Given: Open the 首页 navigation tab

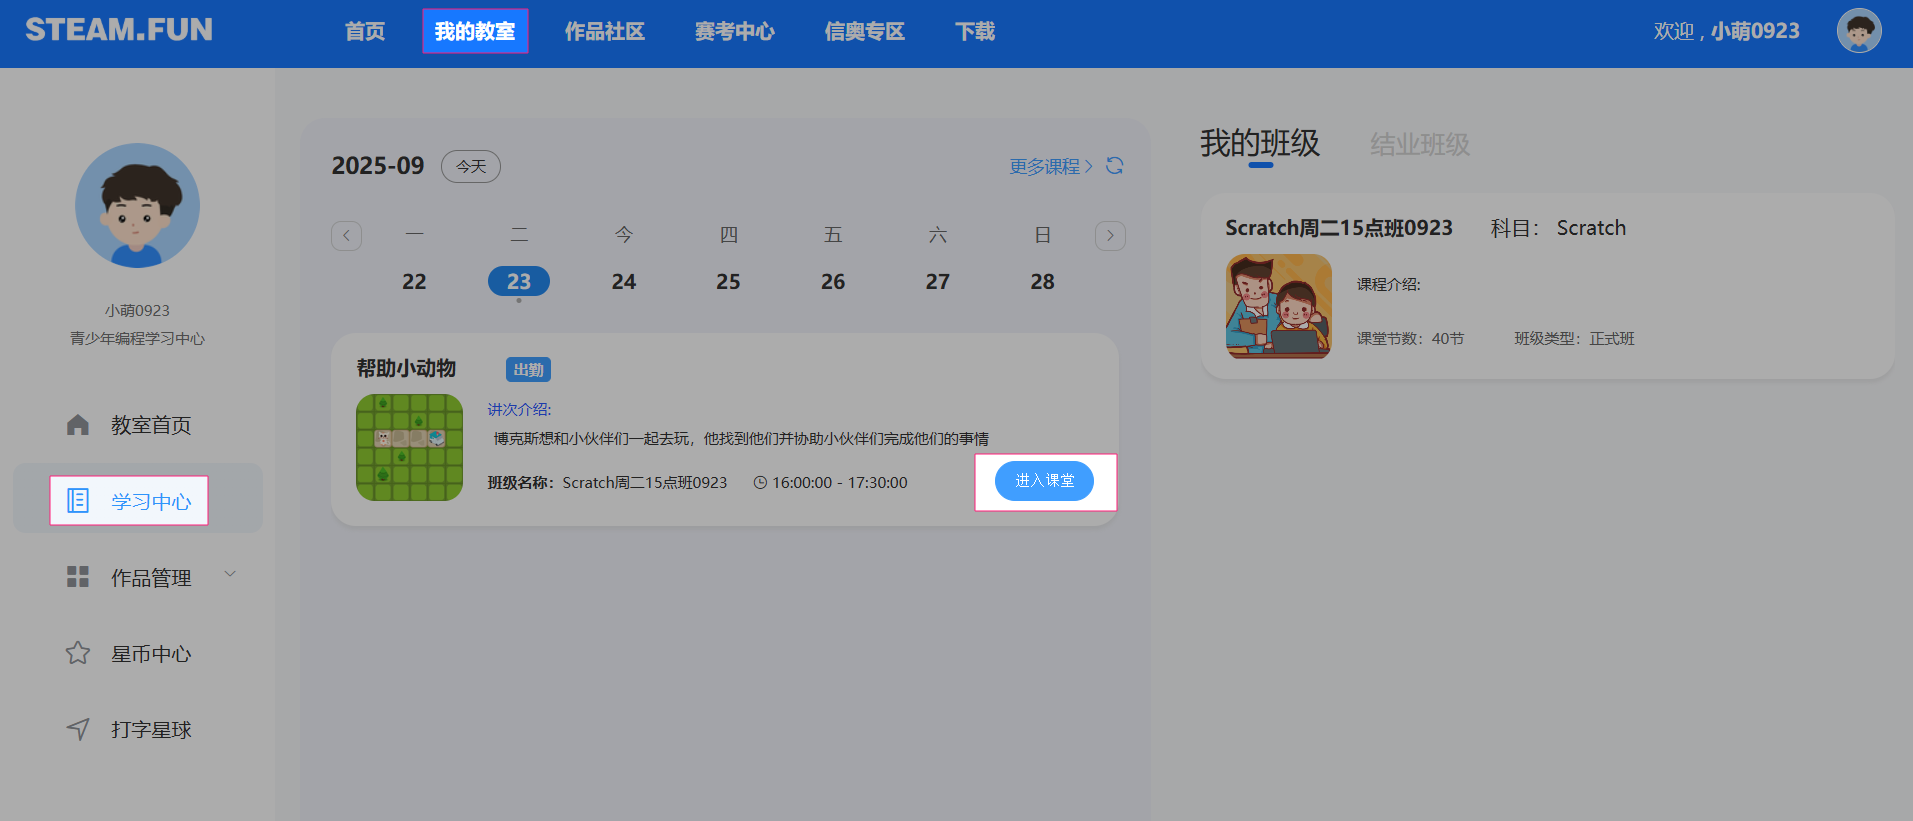Looking at the screenshot, I should [365, 32].
